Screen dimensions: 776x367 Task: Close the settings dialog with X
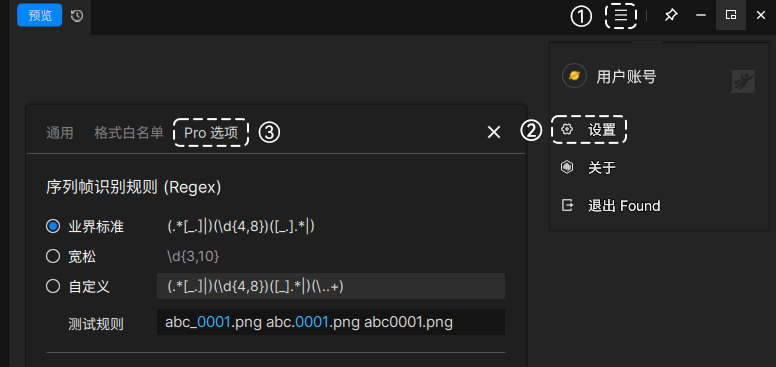coord(494,132)
